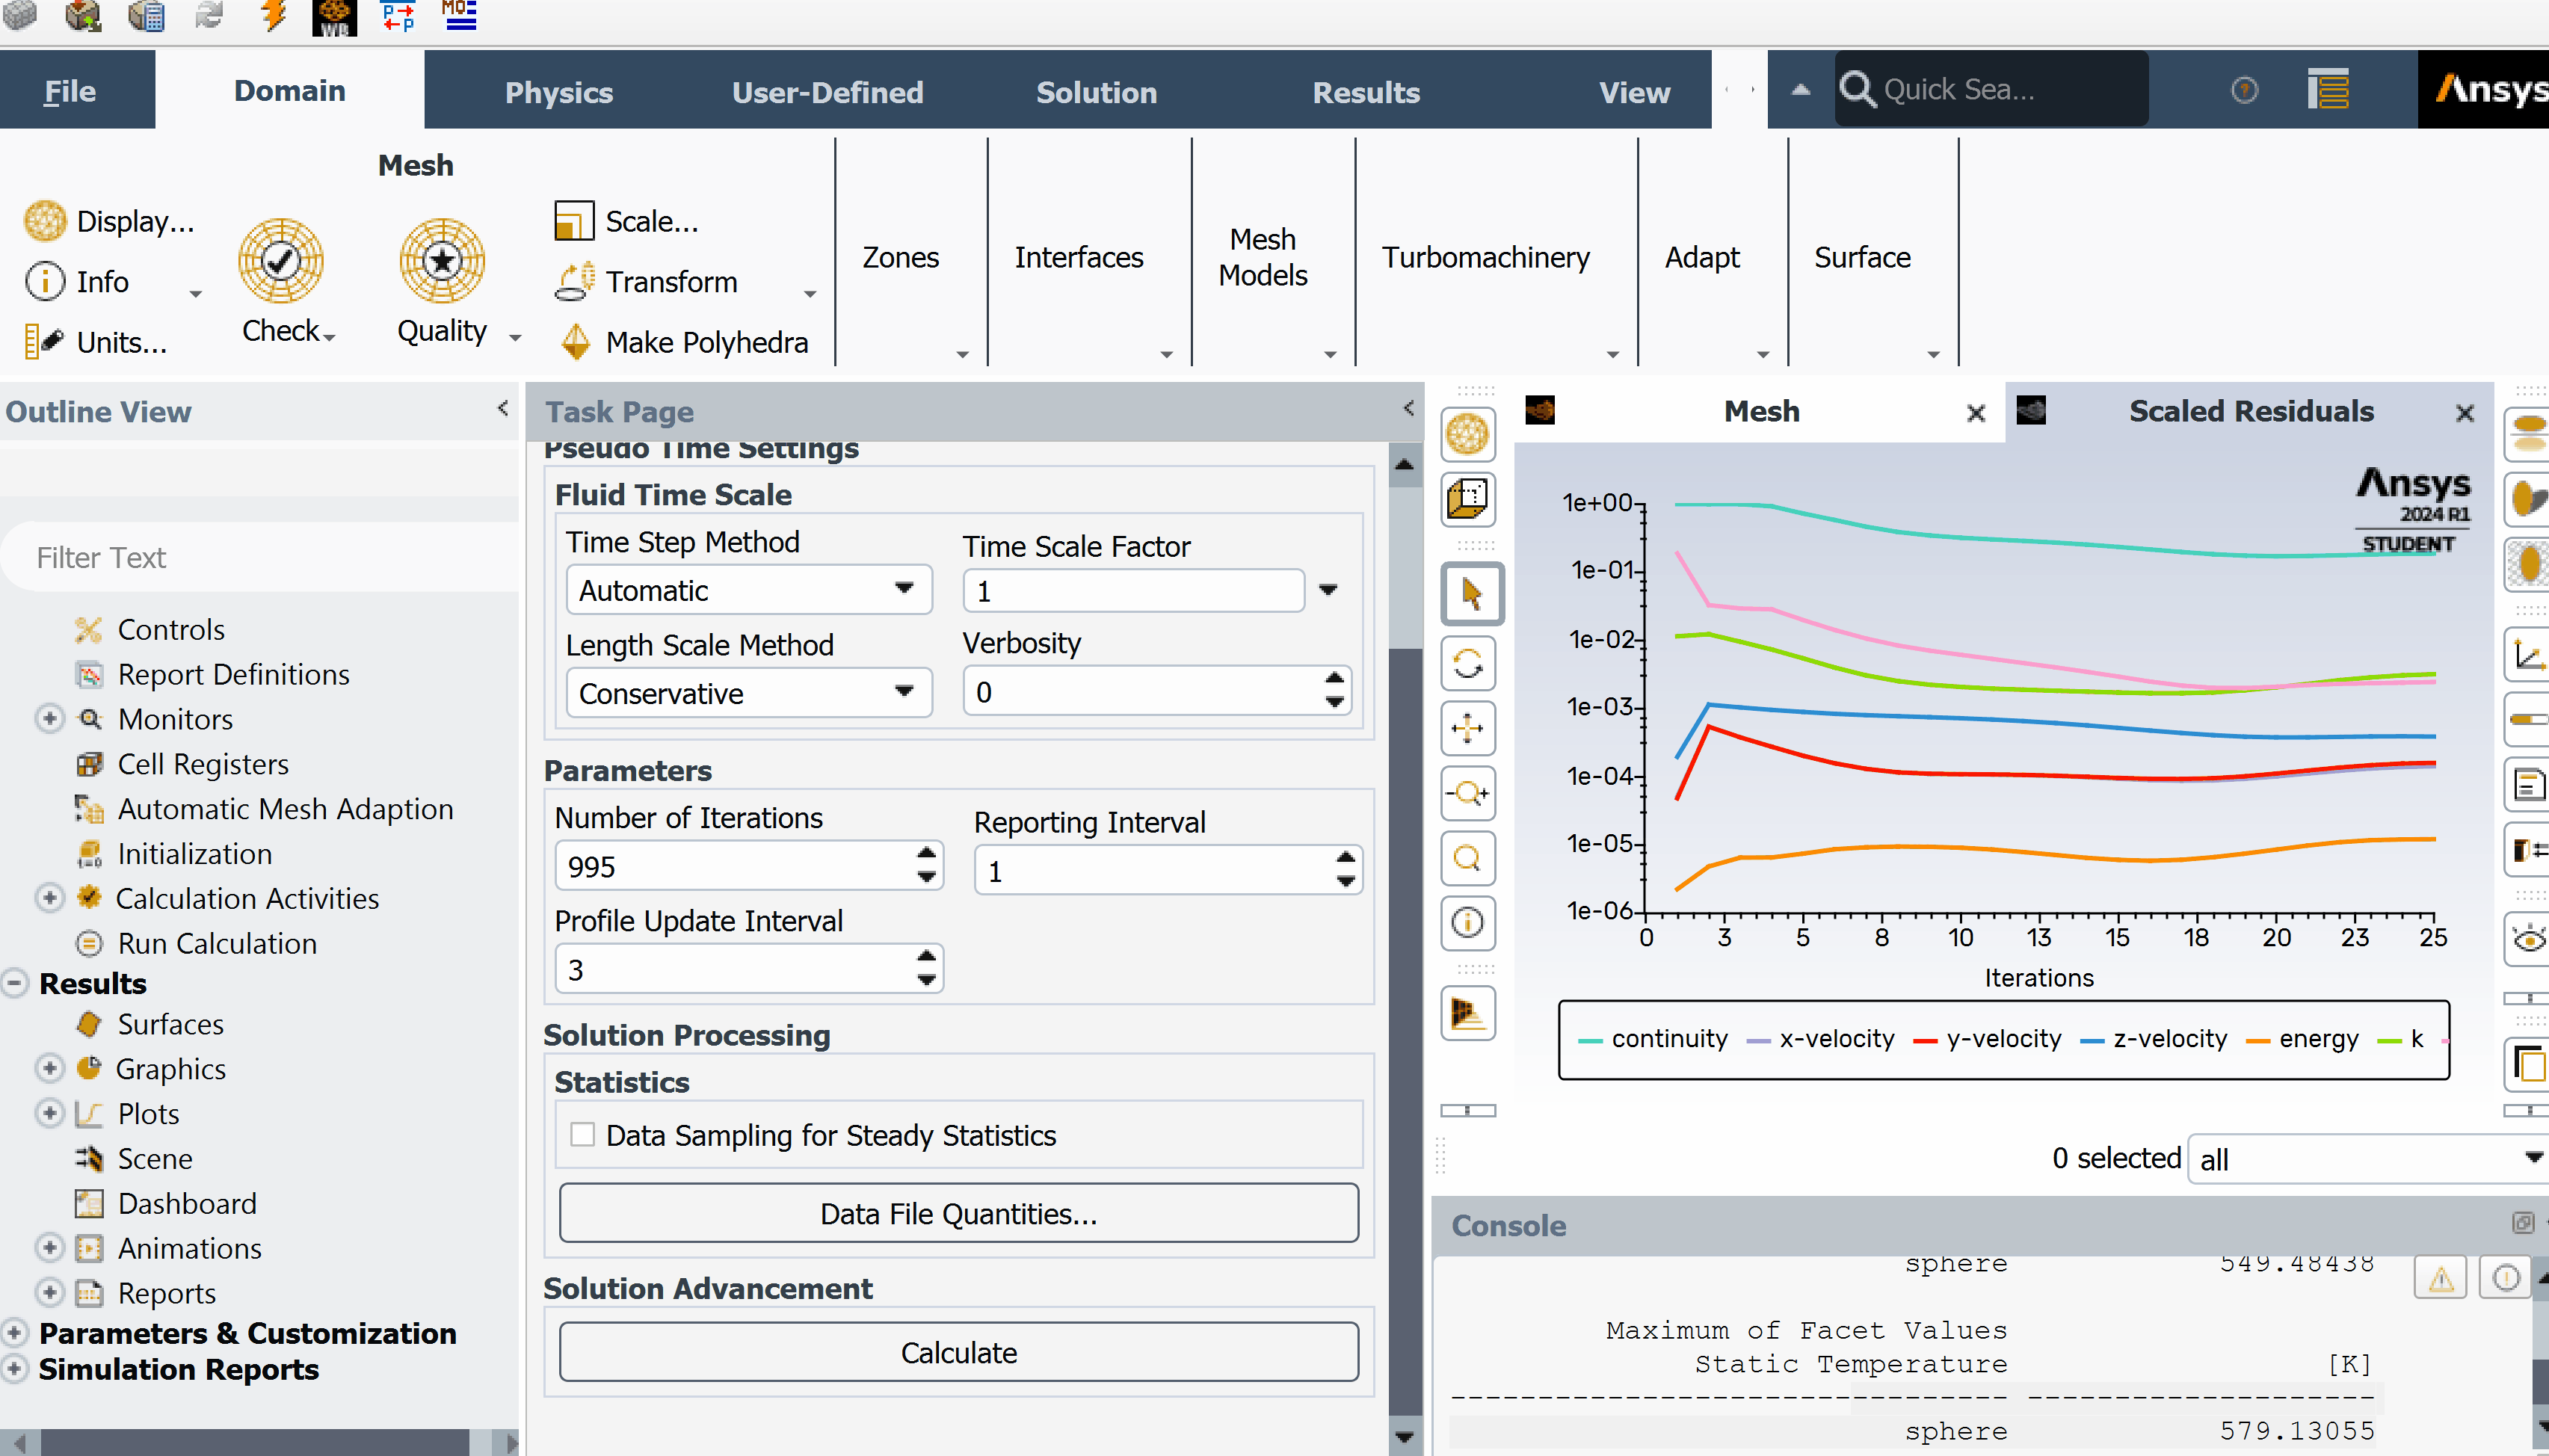Click the rotate view tool

coord(1468,663)
